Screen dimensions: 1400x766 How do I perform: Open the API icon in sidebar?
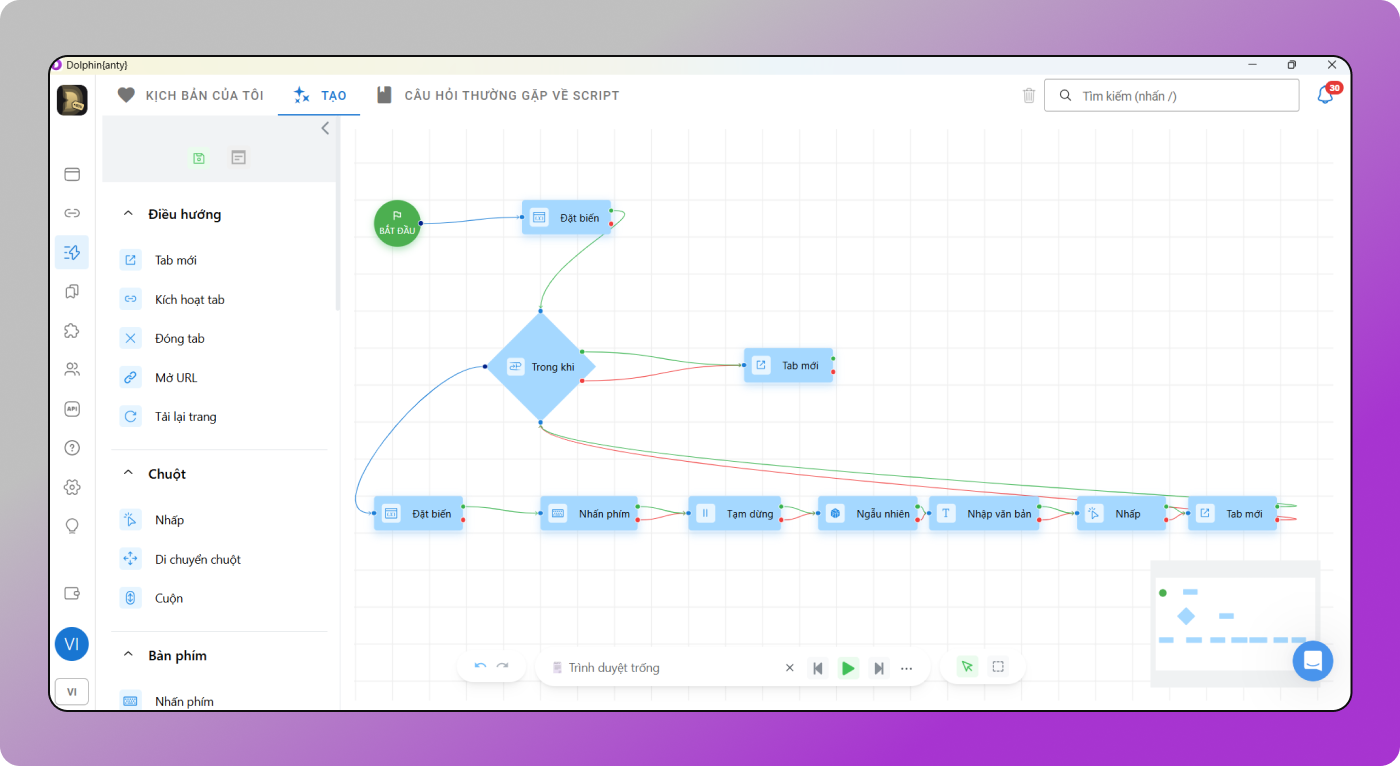72,409
